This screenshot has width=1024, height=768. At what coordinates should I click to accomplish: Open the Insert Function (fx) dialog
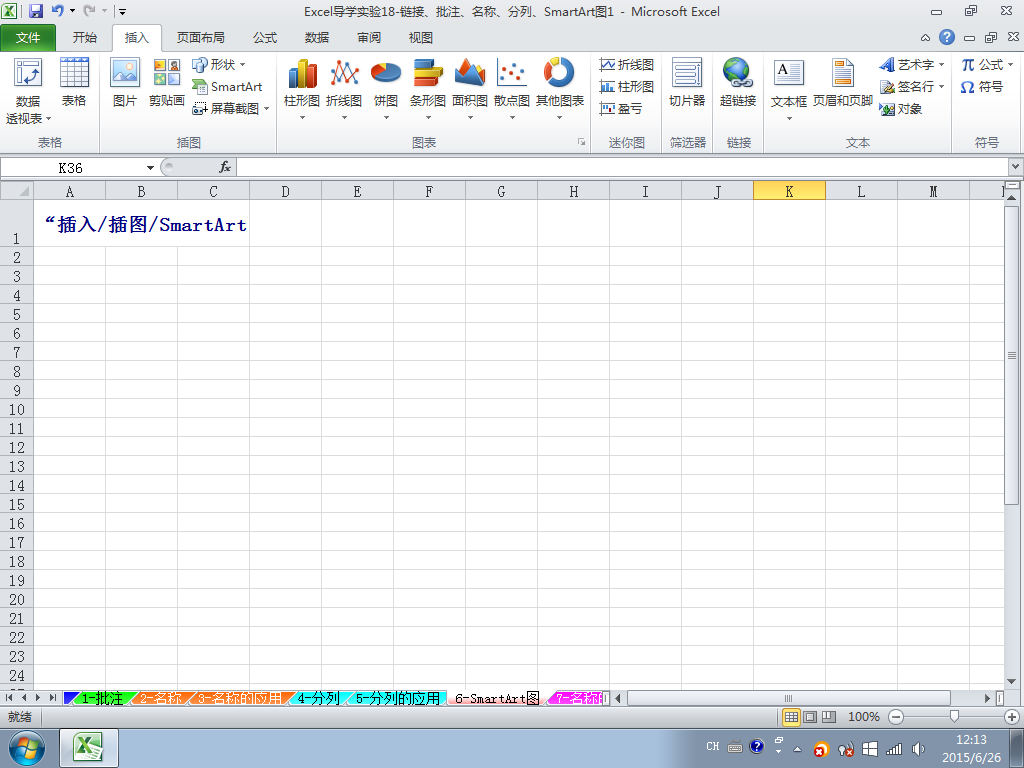tap(225, 167)
